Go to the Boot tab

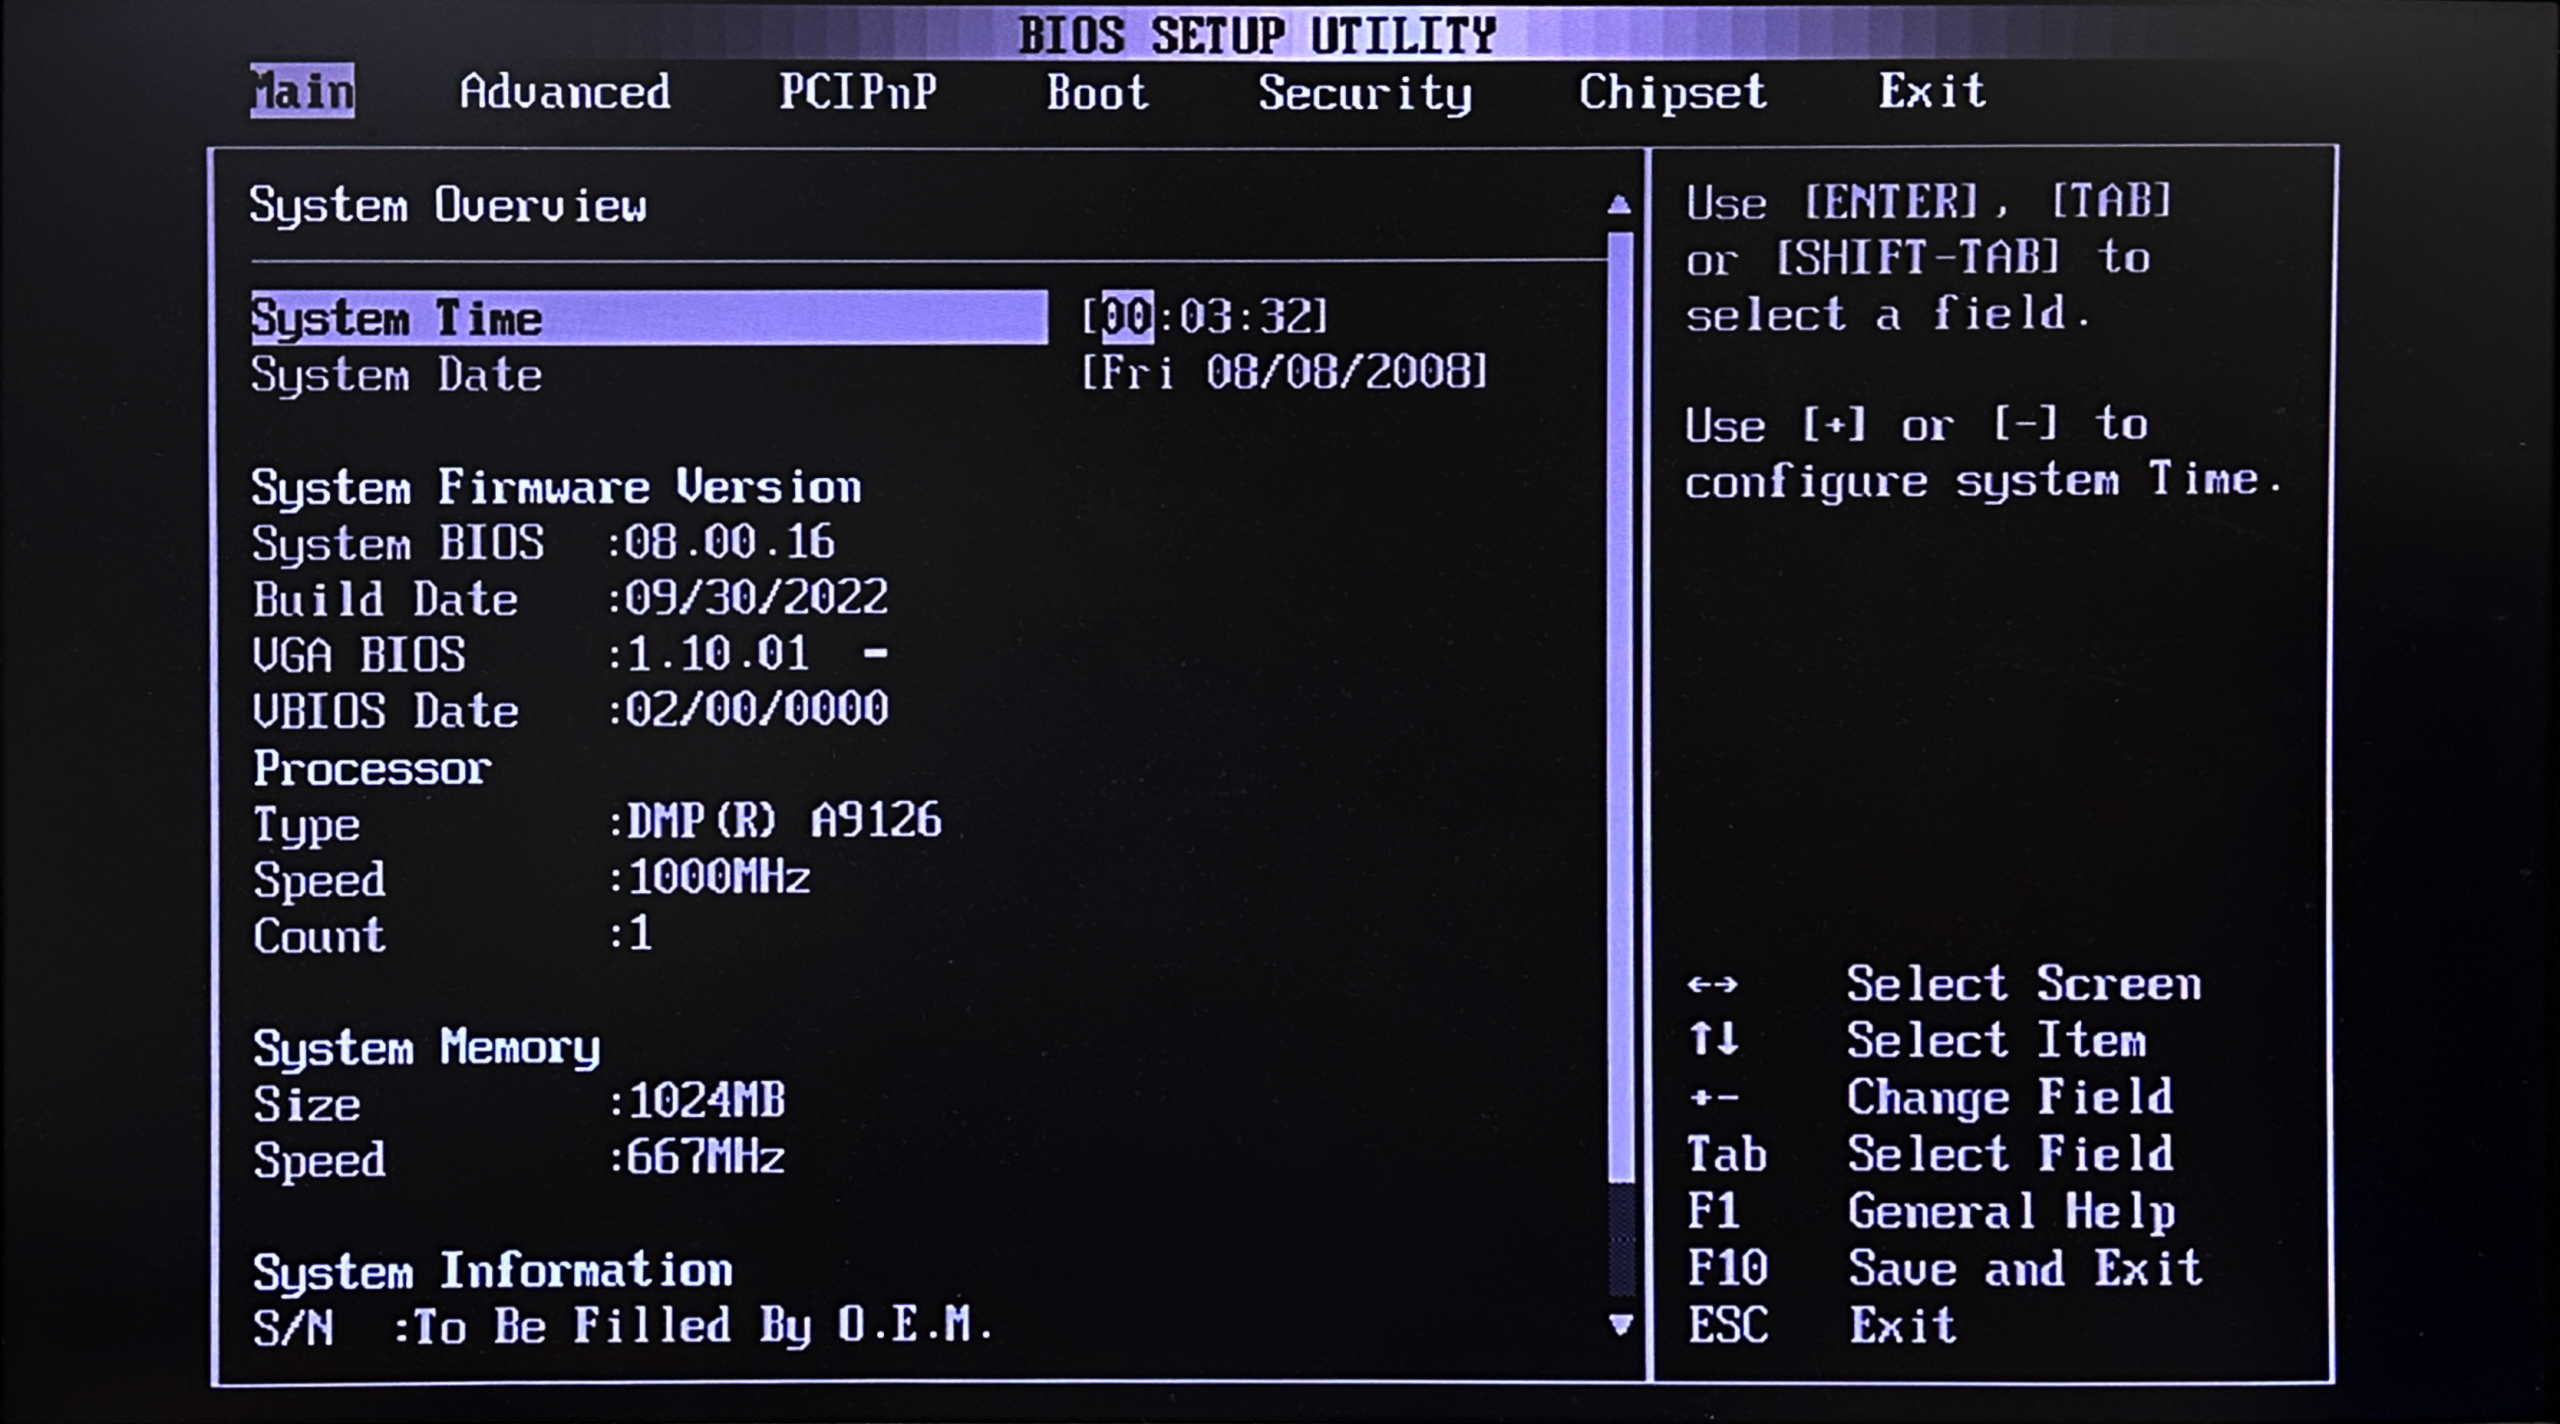tap(1097, 92)
